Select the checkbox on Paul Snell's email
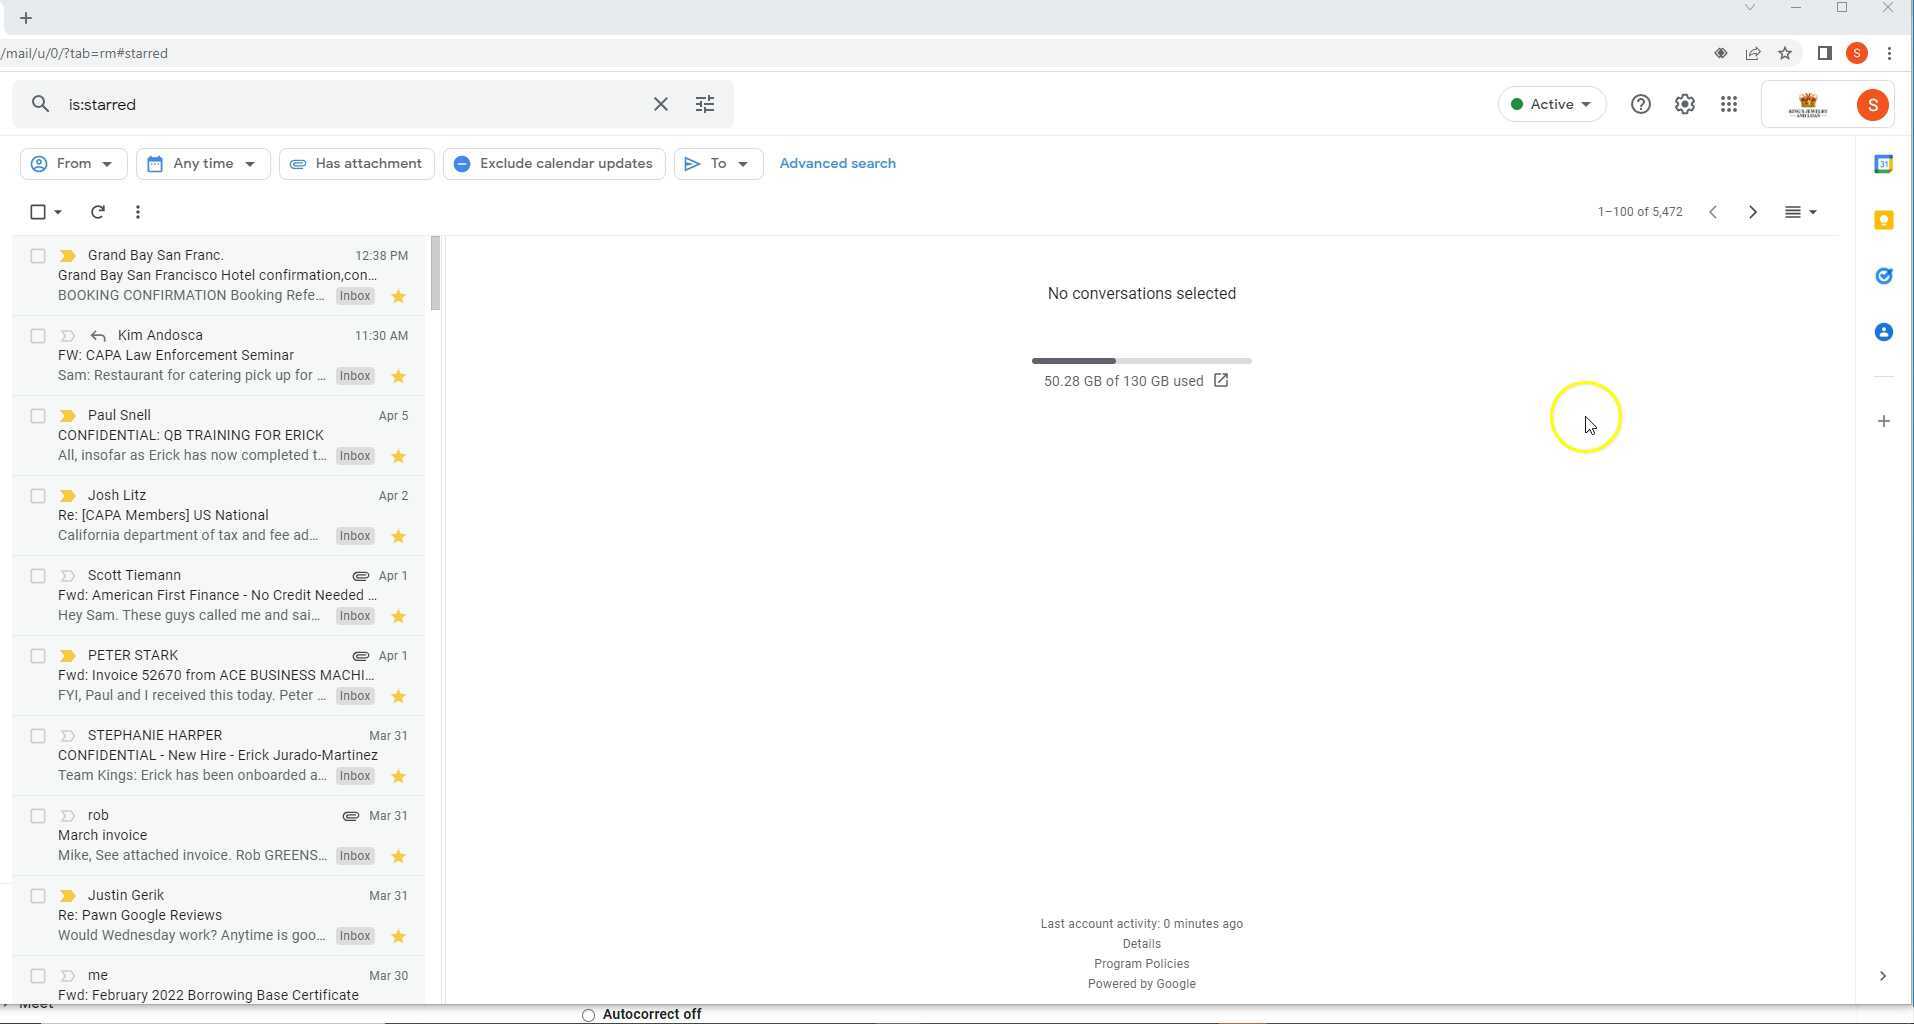This screenshot has width=1914, height=1024. [38, 416]
